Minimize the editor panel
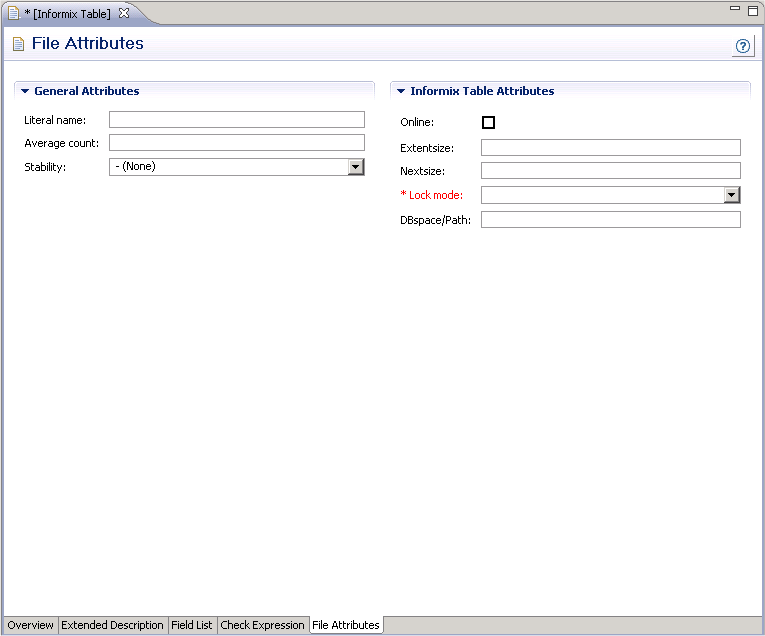The width and height of the screenshot is (765, 636). [735, 9]
